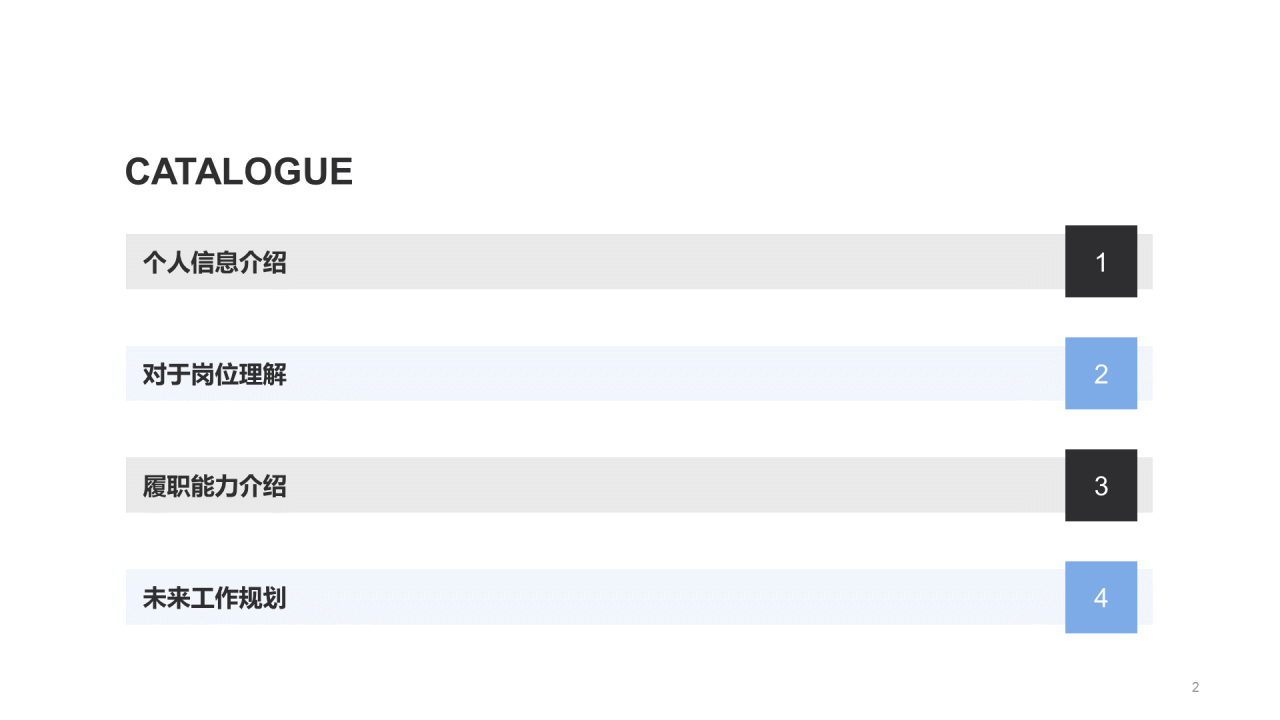Click the 个人信息介绍 label

click(x=215, y=263)
